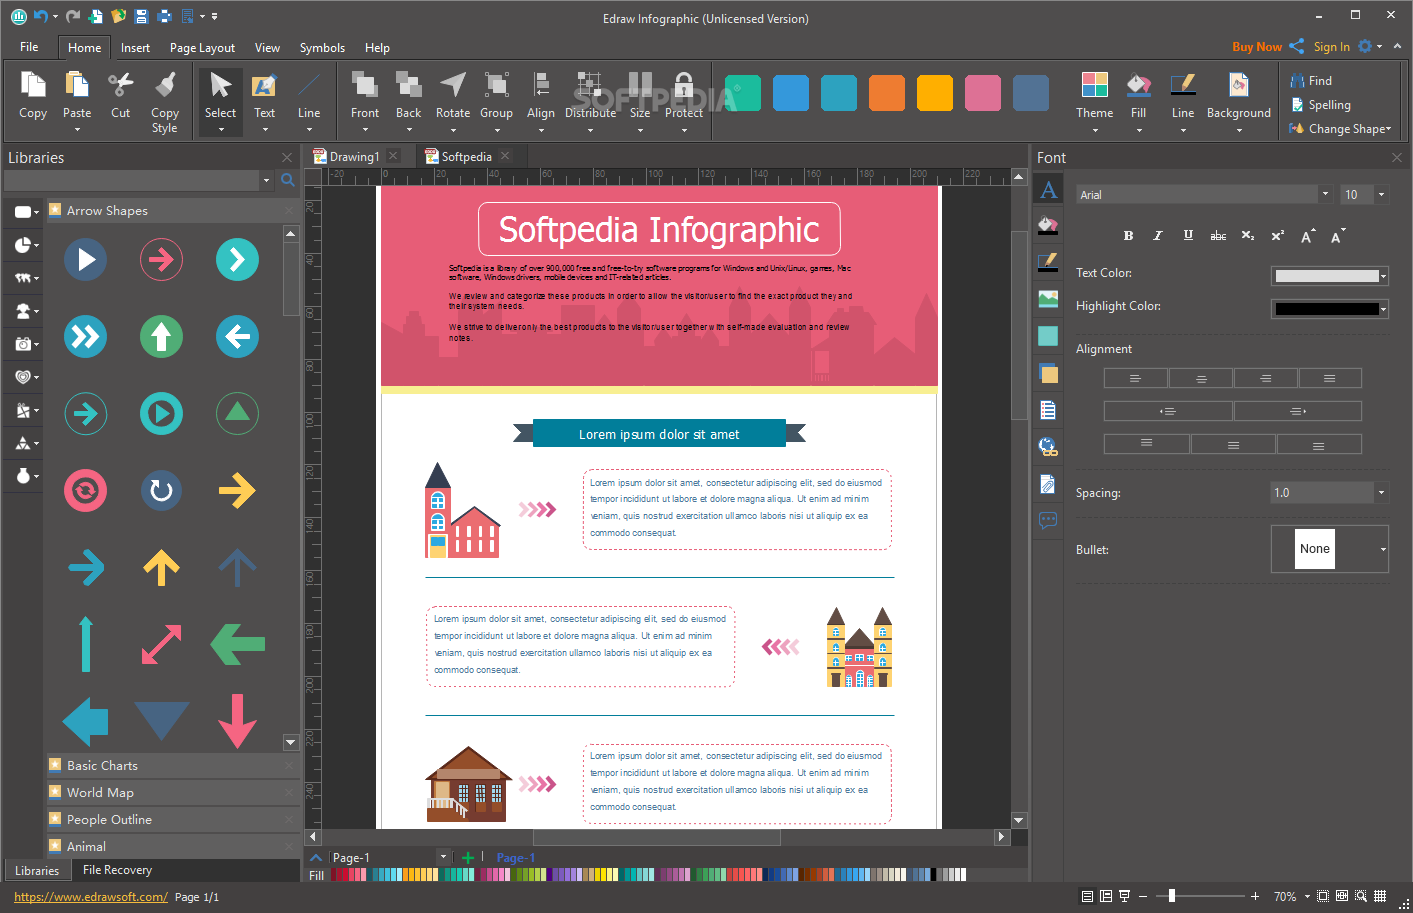Open the Line style panel in right sidebar

[1048, 263]
